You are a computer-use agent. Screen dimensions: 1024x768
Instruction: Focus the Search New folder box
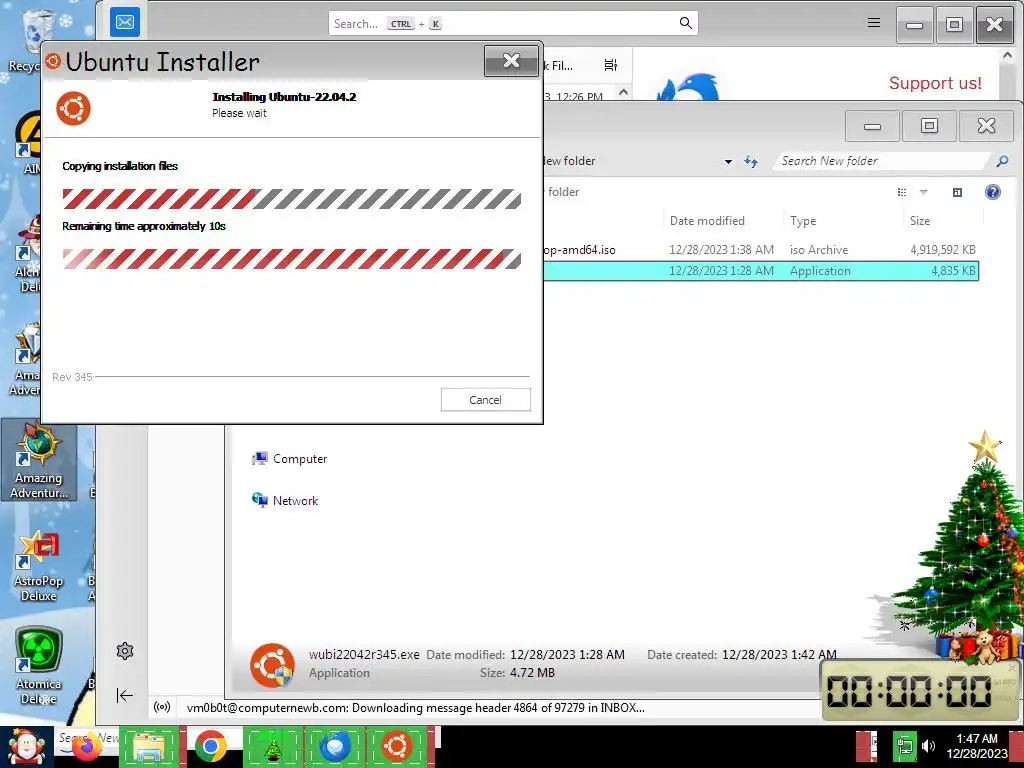pyautogui.click(x=882, y=161)
